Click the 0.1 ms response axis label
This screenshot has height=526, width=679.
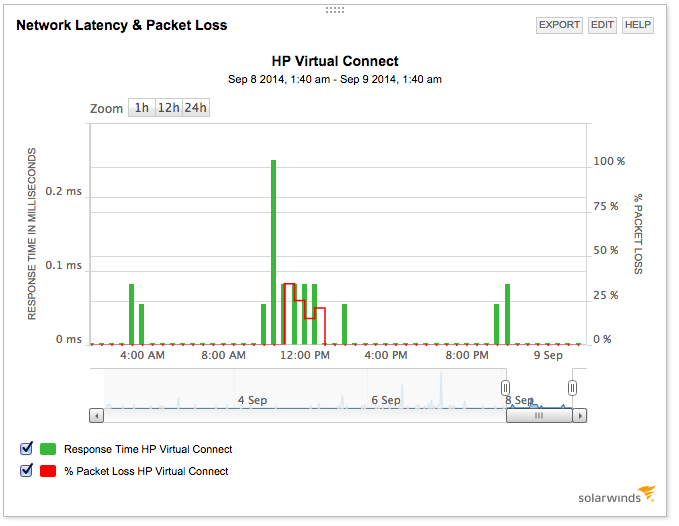click(63, 265)
